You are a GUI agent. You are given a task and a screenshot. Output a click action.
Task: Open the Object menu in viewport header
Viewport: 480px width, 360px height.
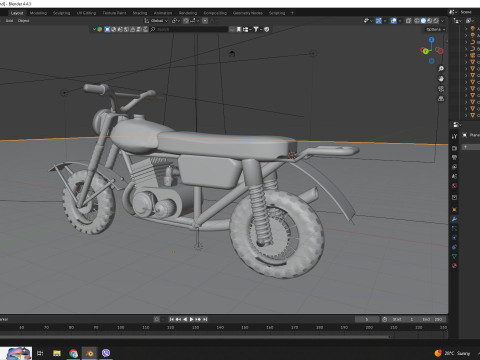coord(23,21)
